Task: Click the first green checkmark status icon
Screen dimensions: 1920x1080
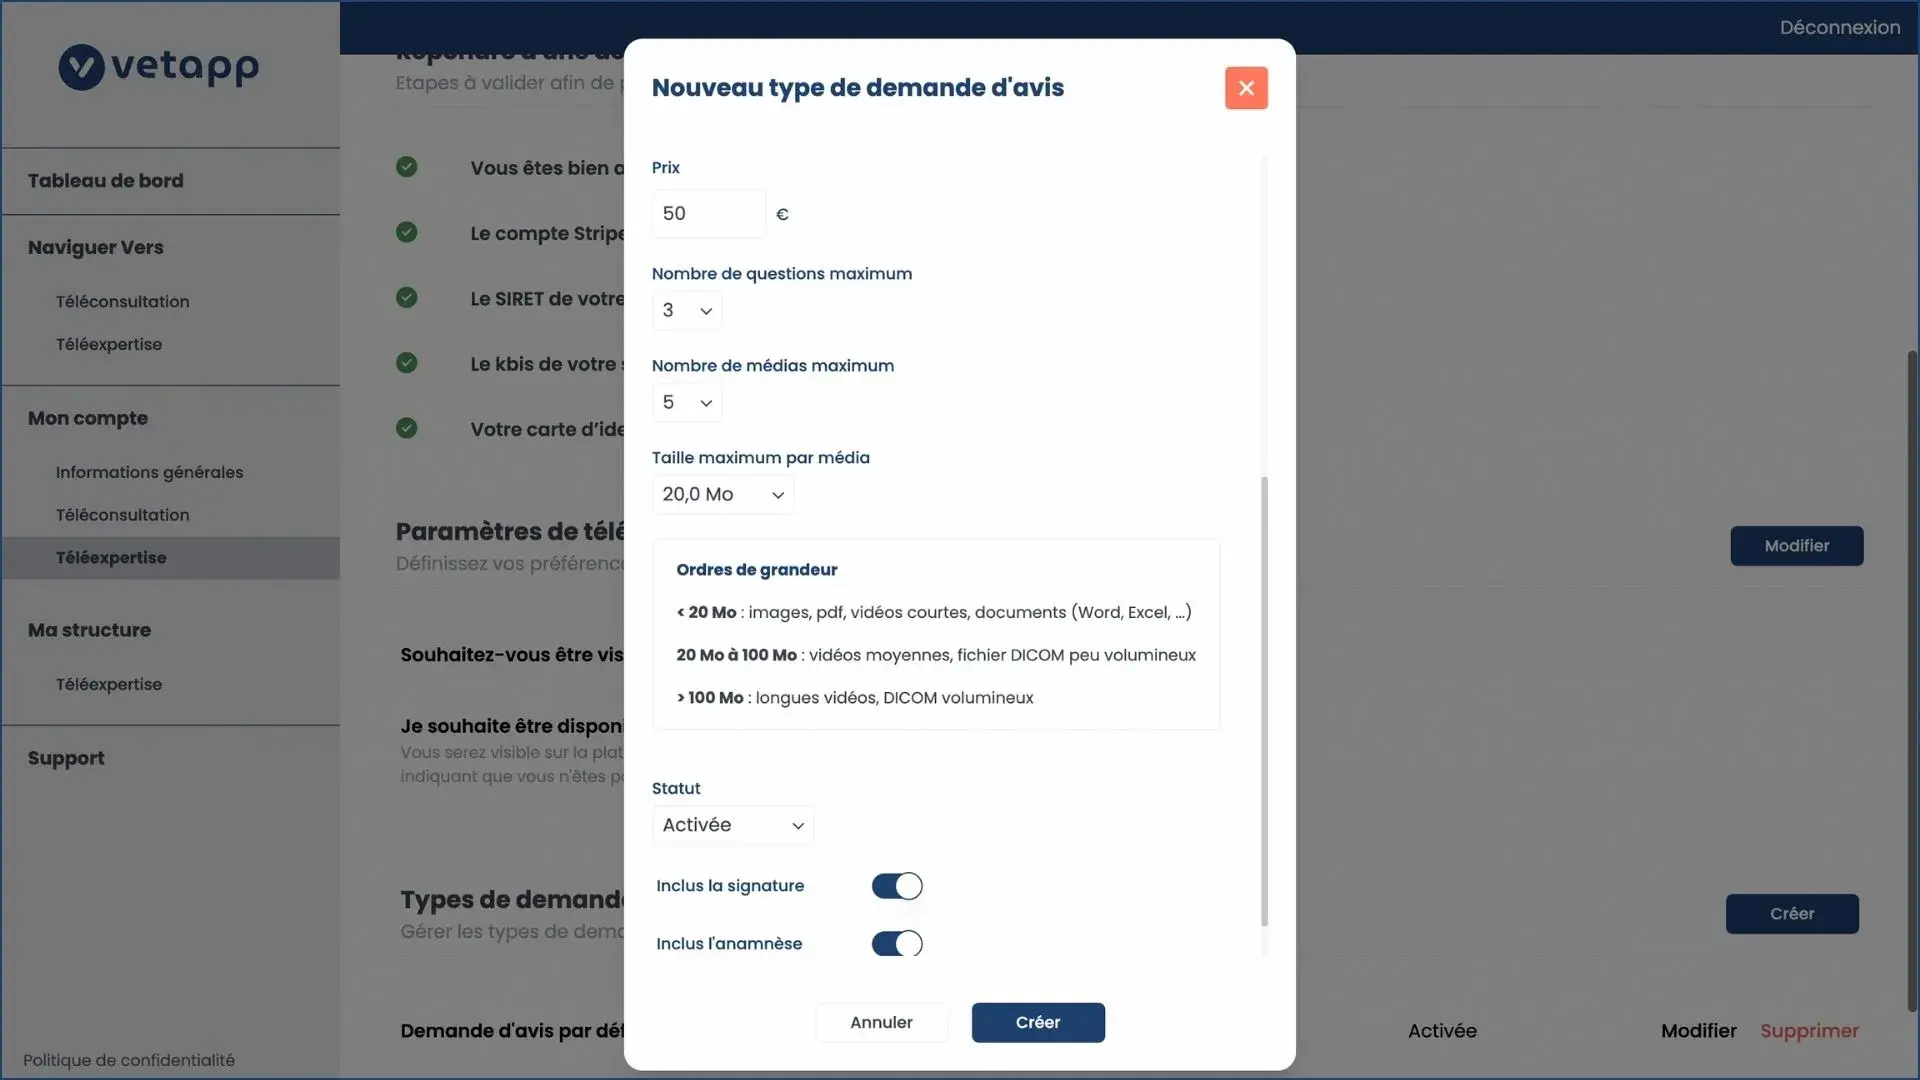Action: [x=406, y=167]
